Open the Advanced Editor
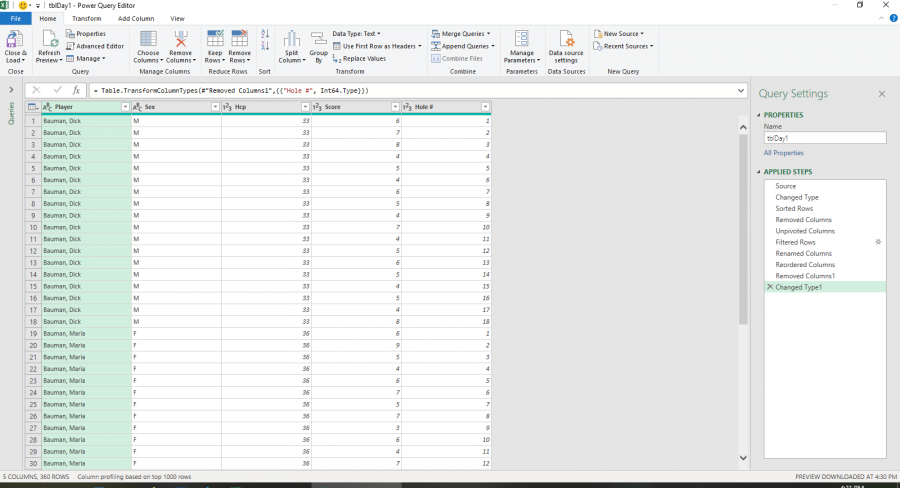The height and width of the screenshot is (488, 900). click(x=95, y=47)
